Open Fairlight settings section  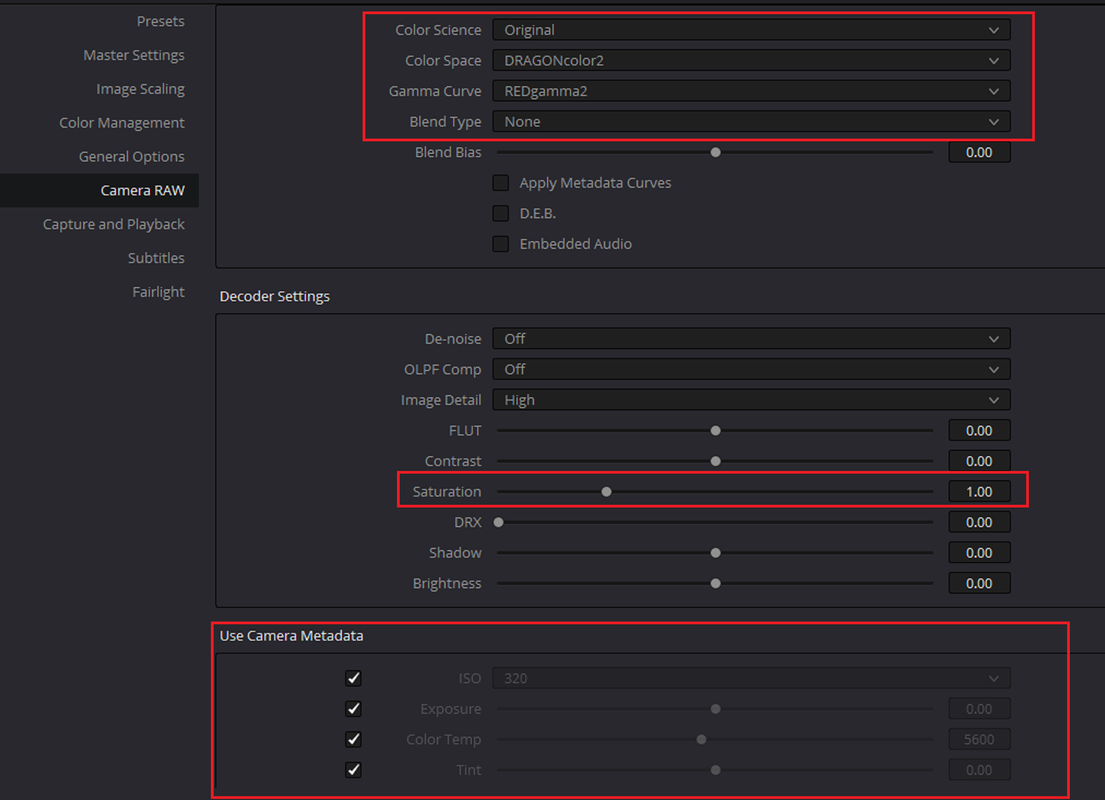(x=159, y=292)
